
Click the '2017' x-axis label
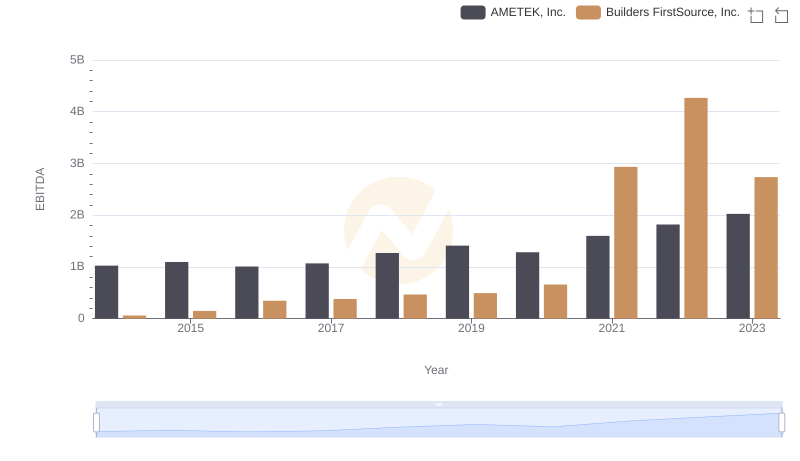coord(331,328)
